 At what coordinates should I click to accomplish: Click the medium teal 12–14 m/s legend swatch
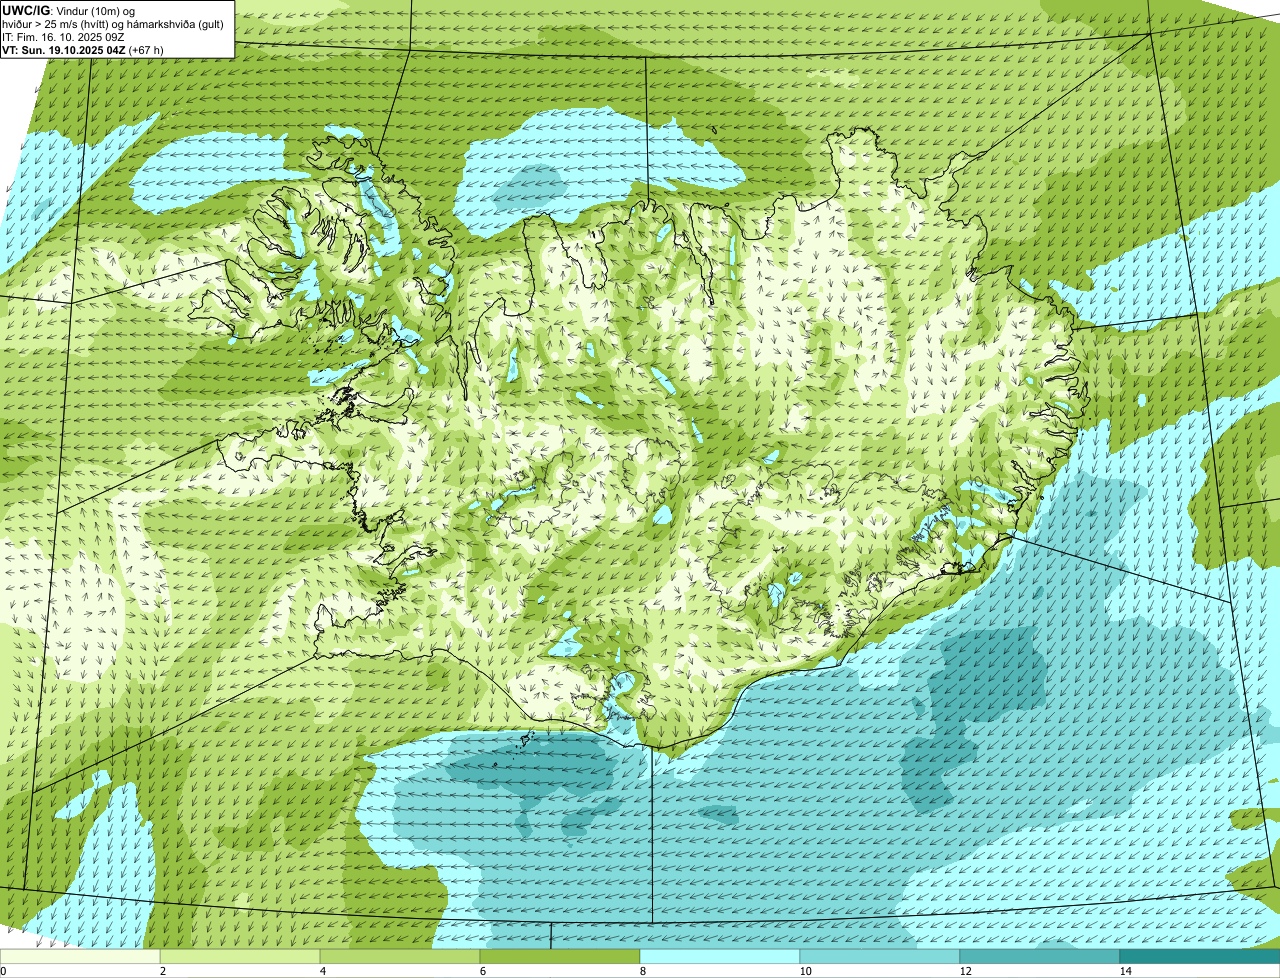point(1040,956)
